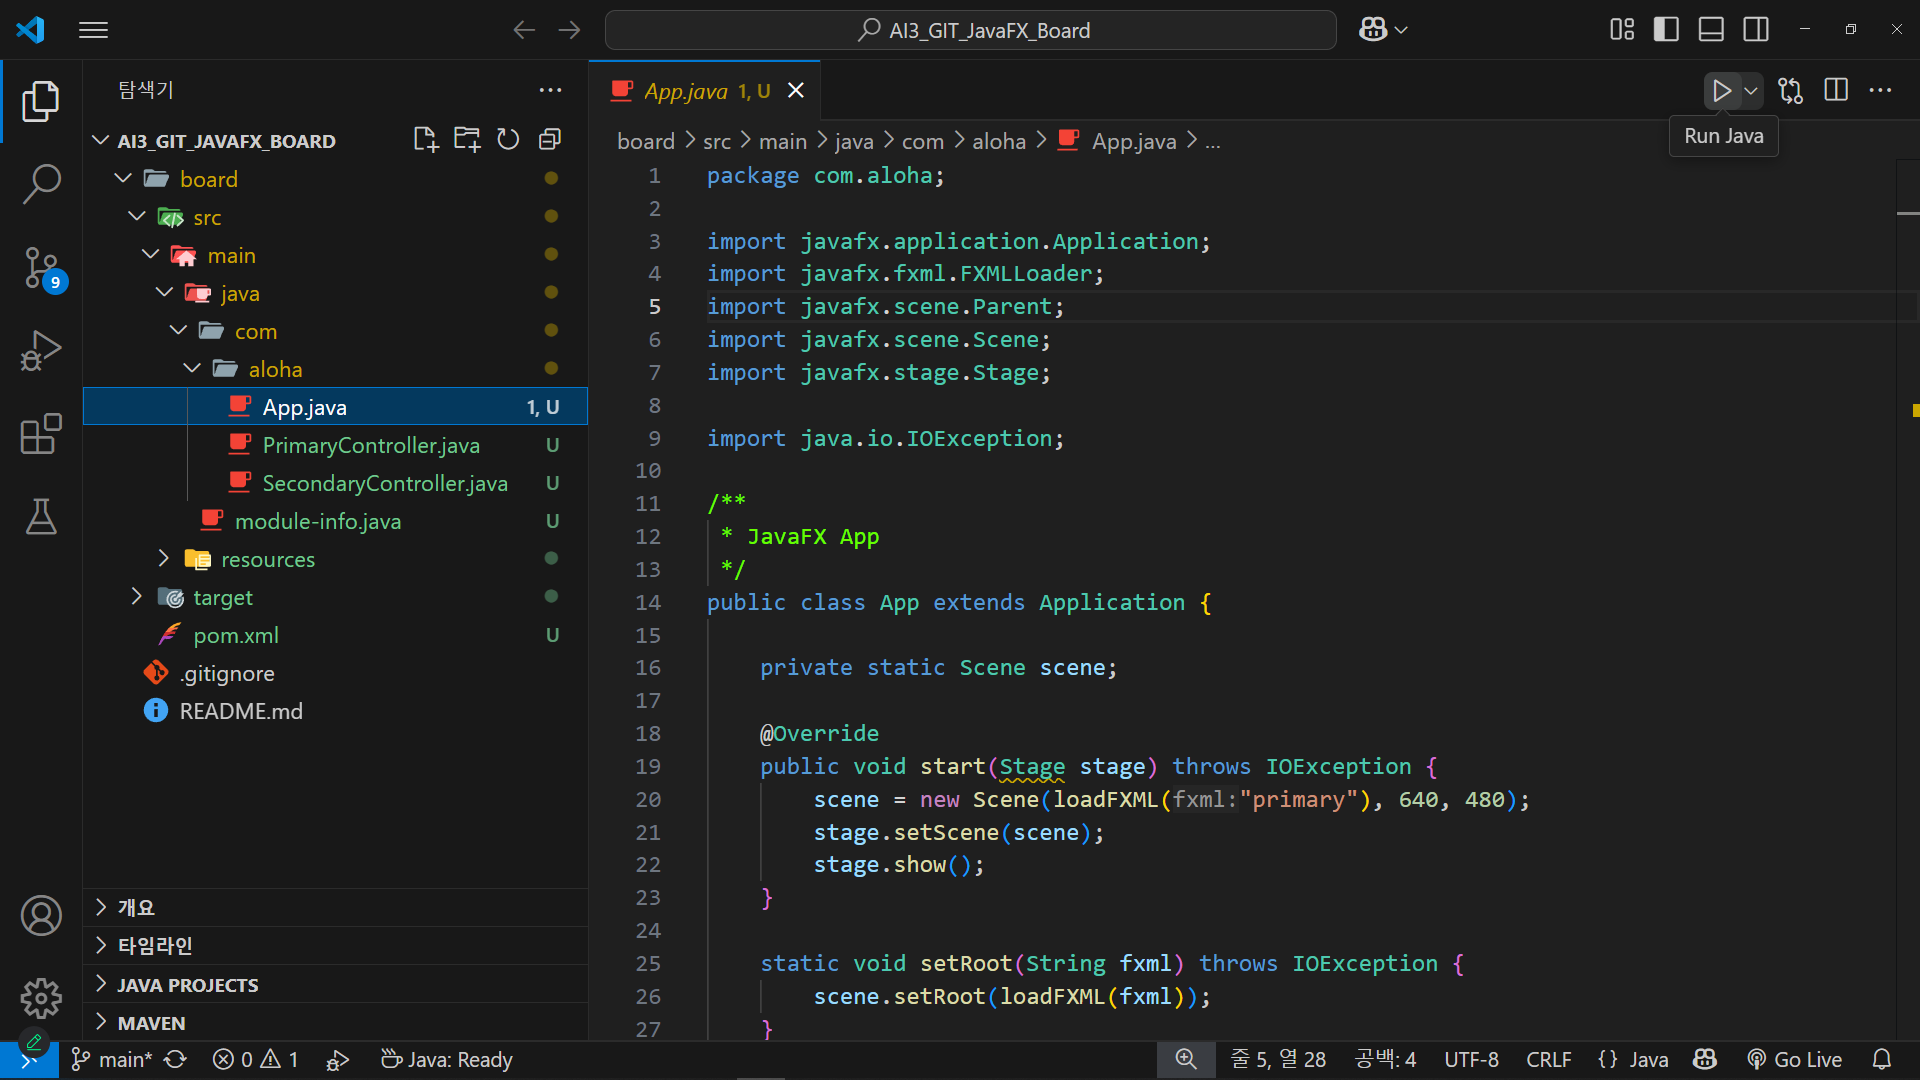
Task: Open .gitignore file
Action: [x=227, y=673]
